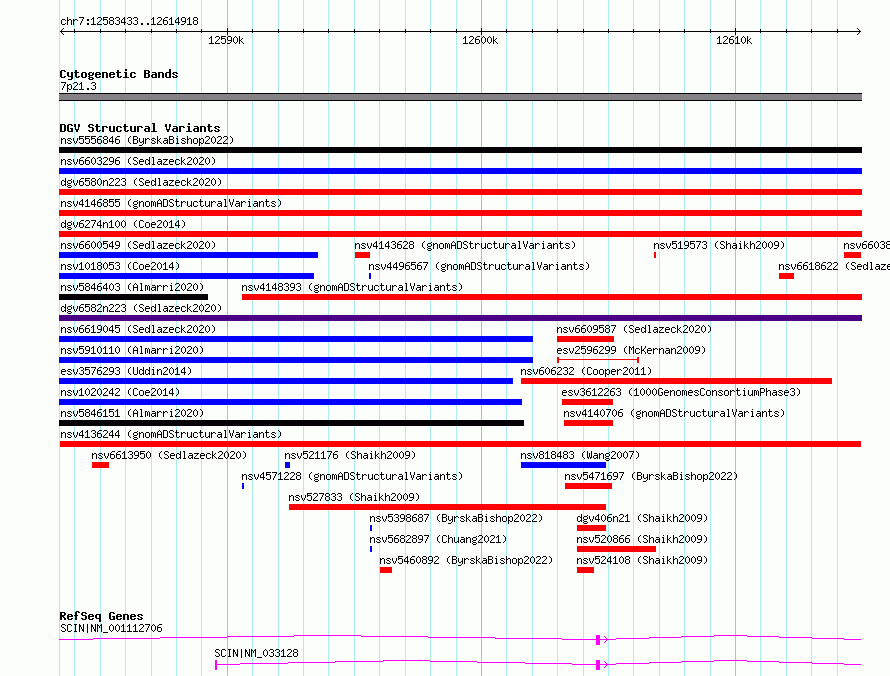Click the red nsv4148393 variant bar

pyautogui.click(x=552, y=297)
